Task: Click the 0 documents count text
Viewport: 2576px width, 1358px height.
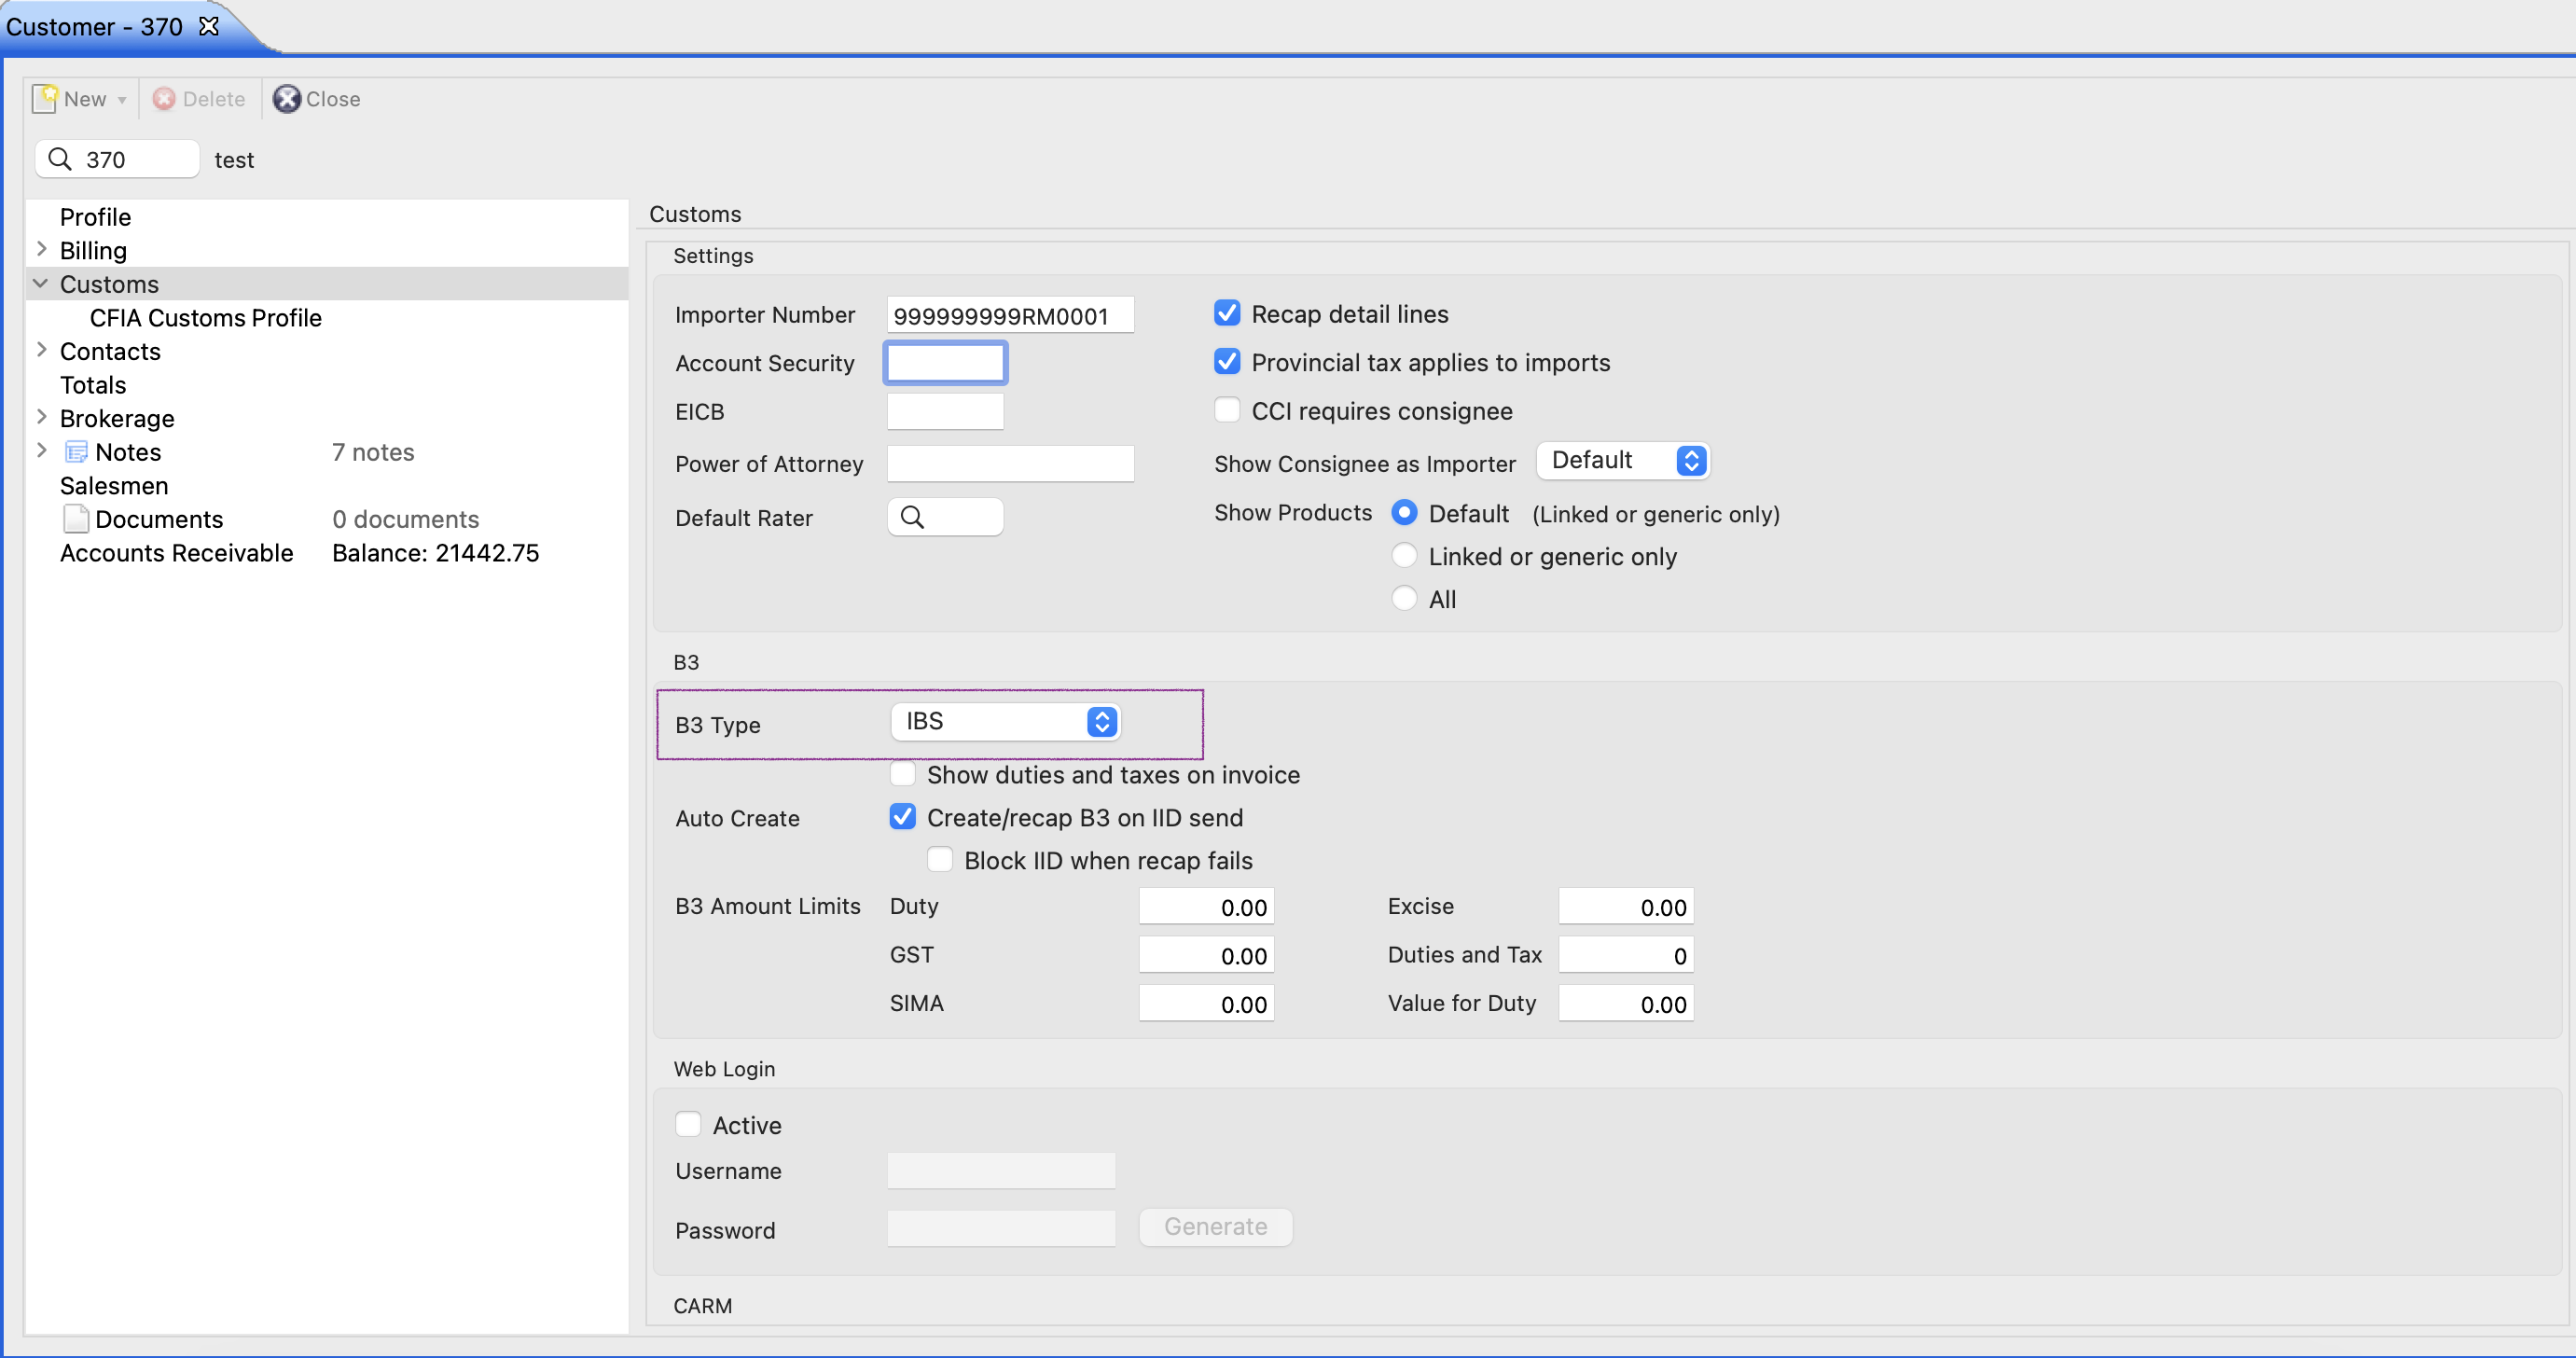Action: (x=406, y=520)
